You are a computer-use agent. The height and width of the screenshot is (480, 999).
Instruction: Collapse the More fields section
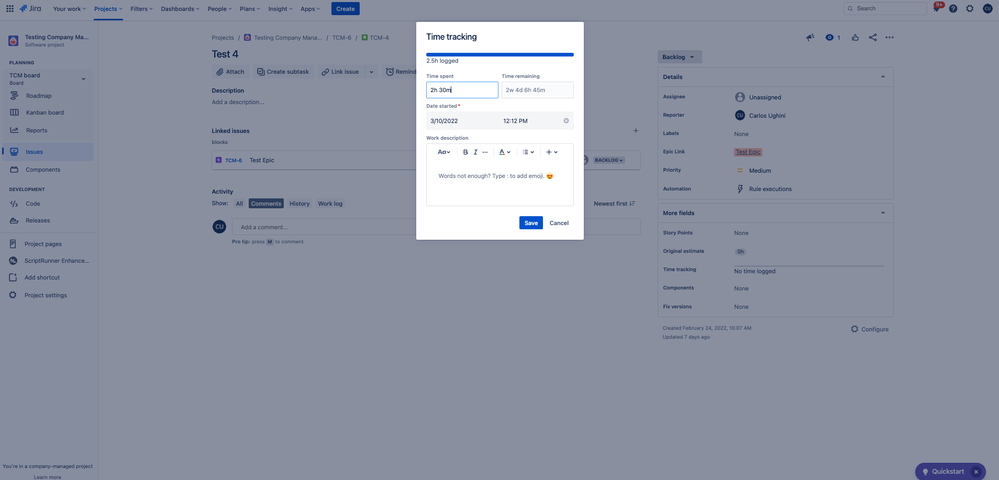pos(882,213)
